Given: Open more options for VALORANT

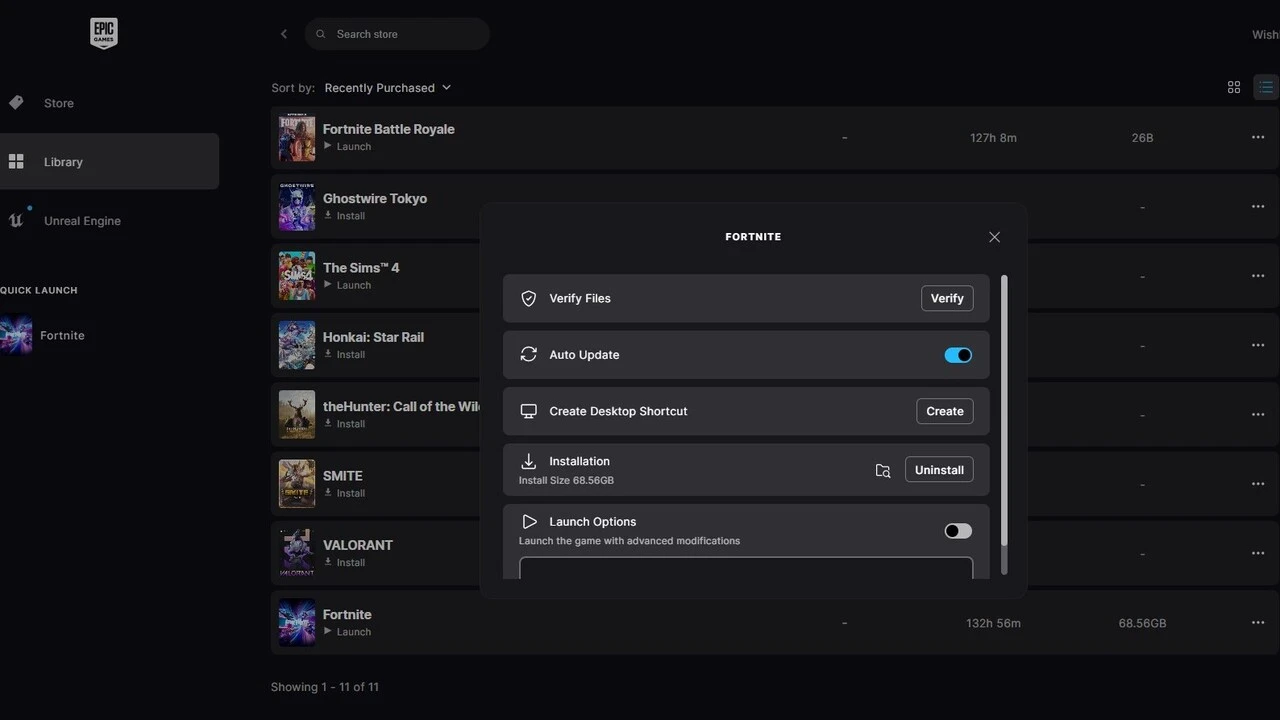Looking at the screenshot, I should (1258, 553).
